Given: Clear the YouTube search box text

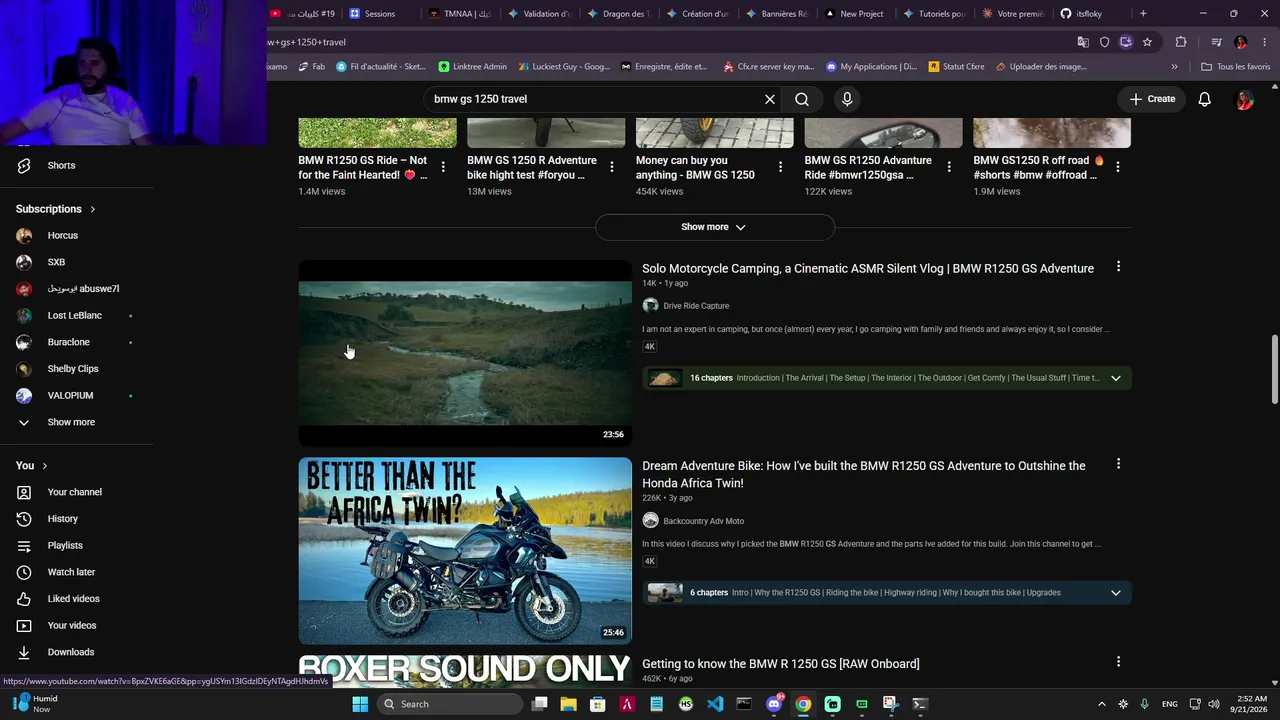Looking at the screenshot, I should coord(770,99).
